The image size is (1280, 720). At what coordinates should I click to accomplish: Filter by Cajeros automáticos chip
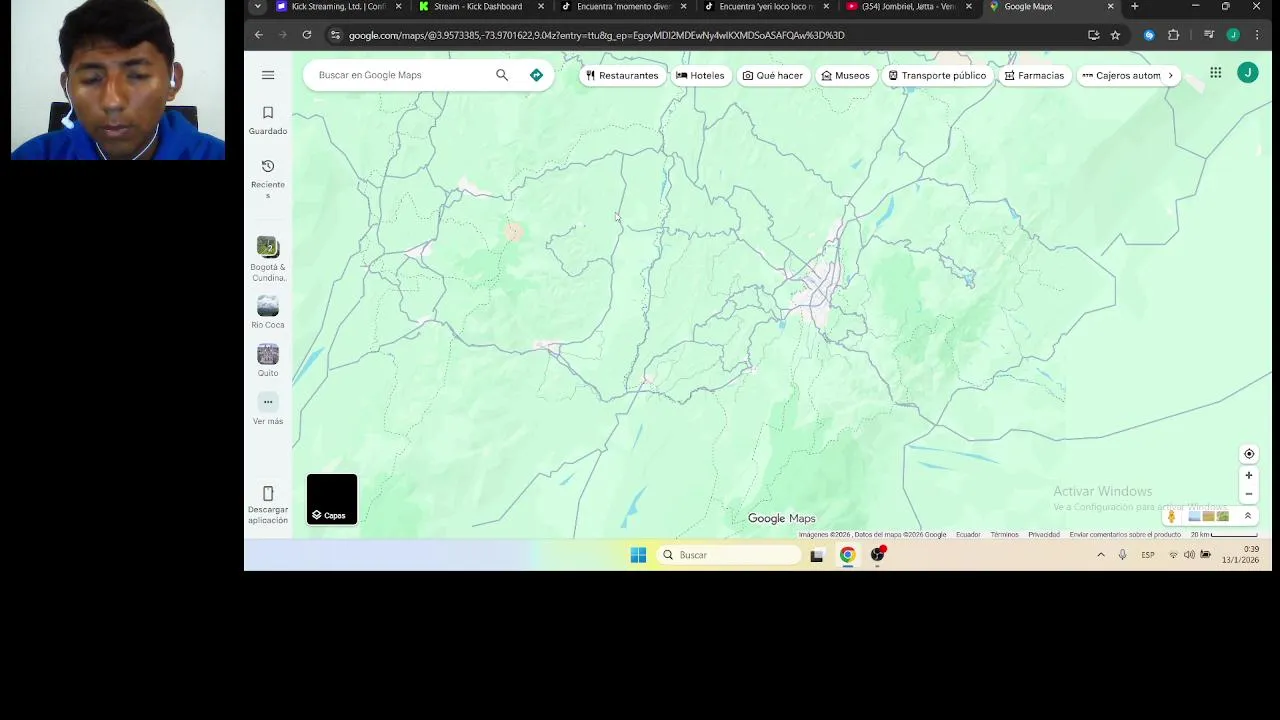[1121, 75]
